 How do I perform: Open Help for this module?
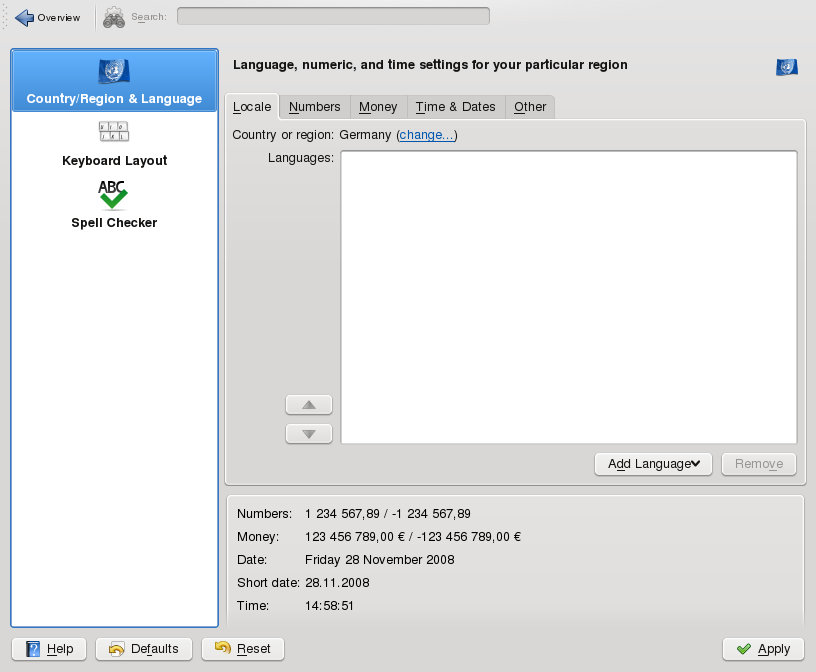pos(49,649)
